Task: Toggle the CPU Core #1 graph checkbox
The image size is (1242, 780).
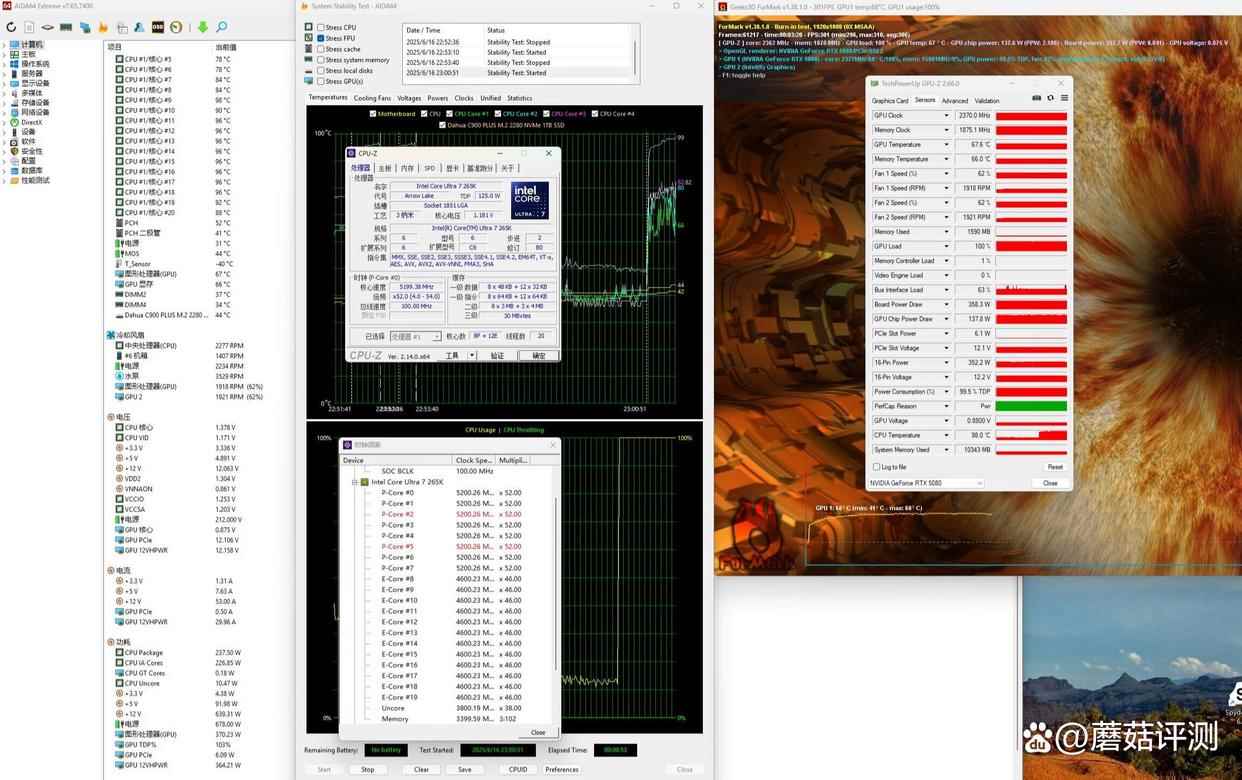Action: (x=449, y=114)
